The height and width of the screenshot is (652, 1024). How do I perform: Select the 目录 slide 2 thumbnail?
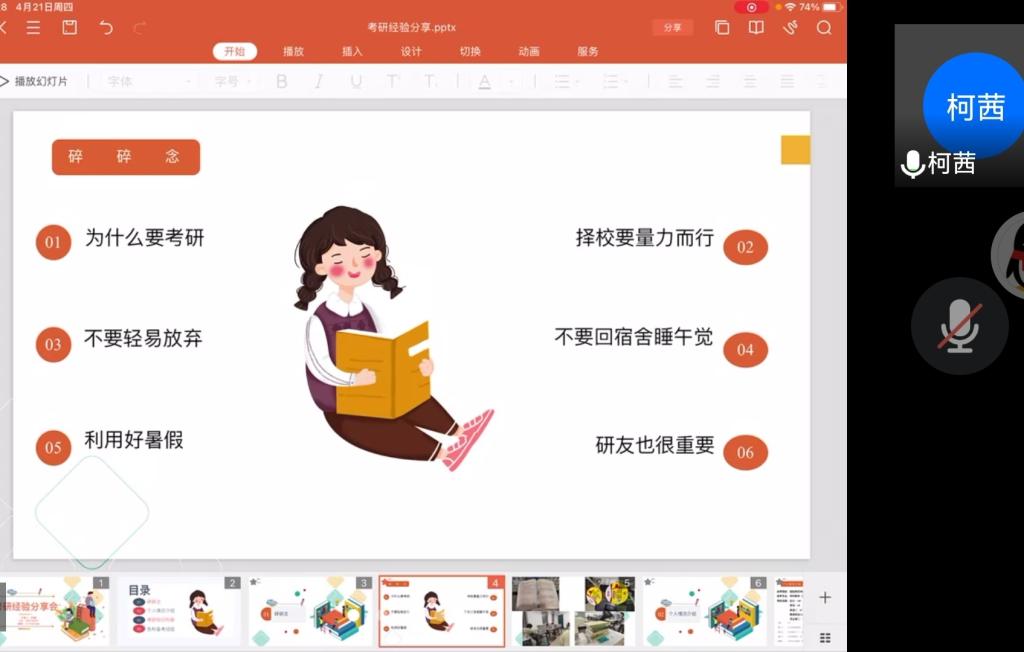[180, 610]
